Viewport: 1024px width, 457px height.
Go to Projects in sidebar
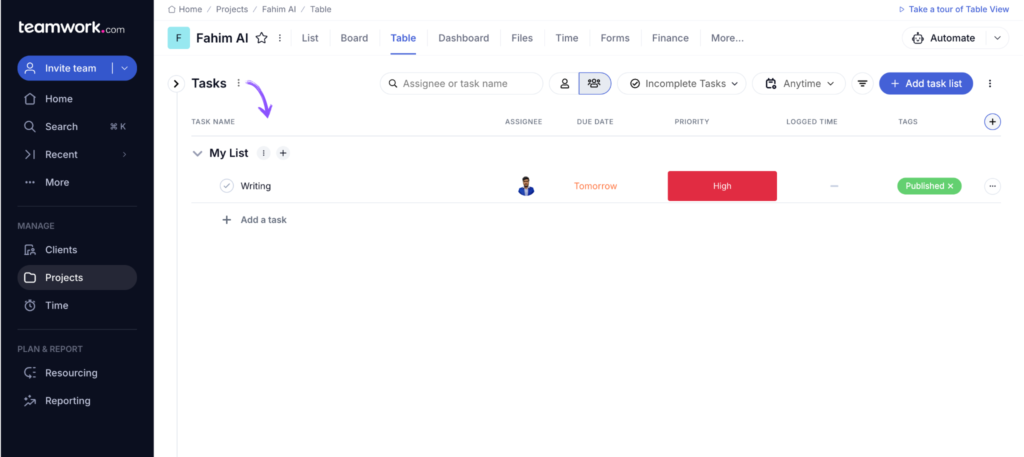77,277
